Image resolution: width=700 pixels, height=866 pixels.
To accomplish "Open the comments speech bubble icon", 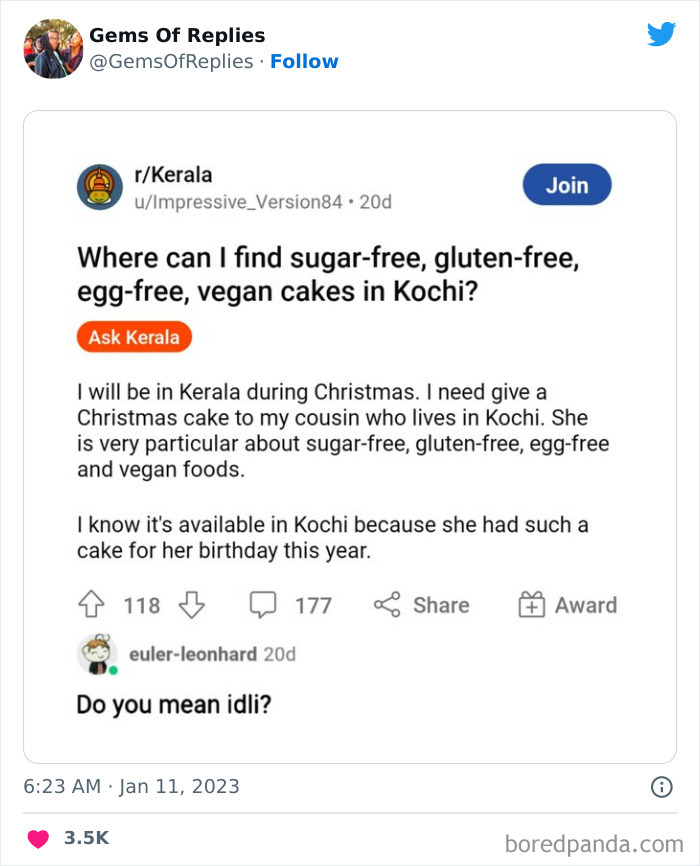I will click(263, 605).
